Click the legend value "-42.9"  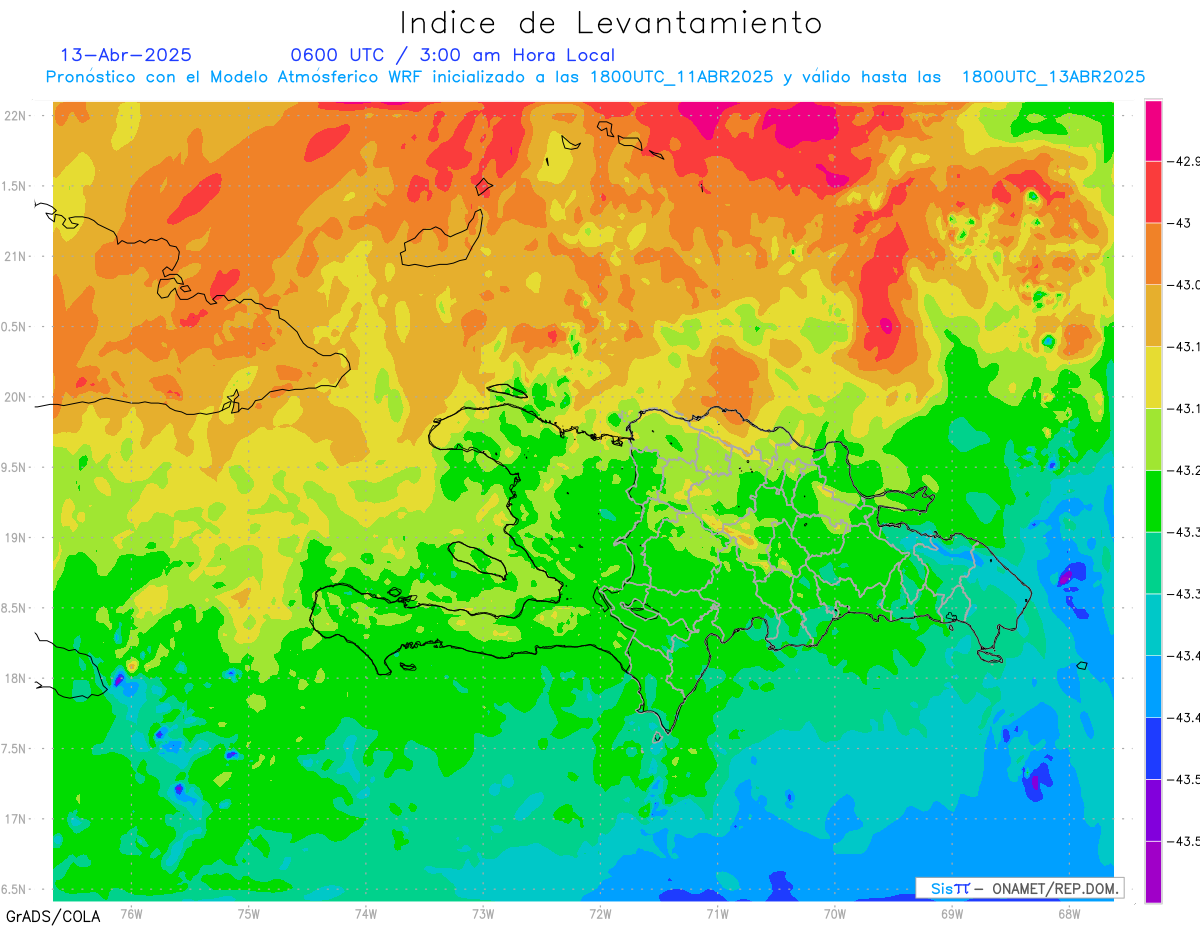(x=1185, y=161)
